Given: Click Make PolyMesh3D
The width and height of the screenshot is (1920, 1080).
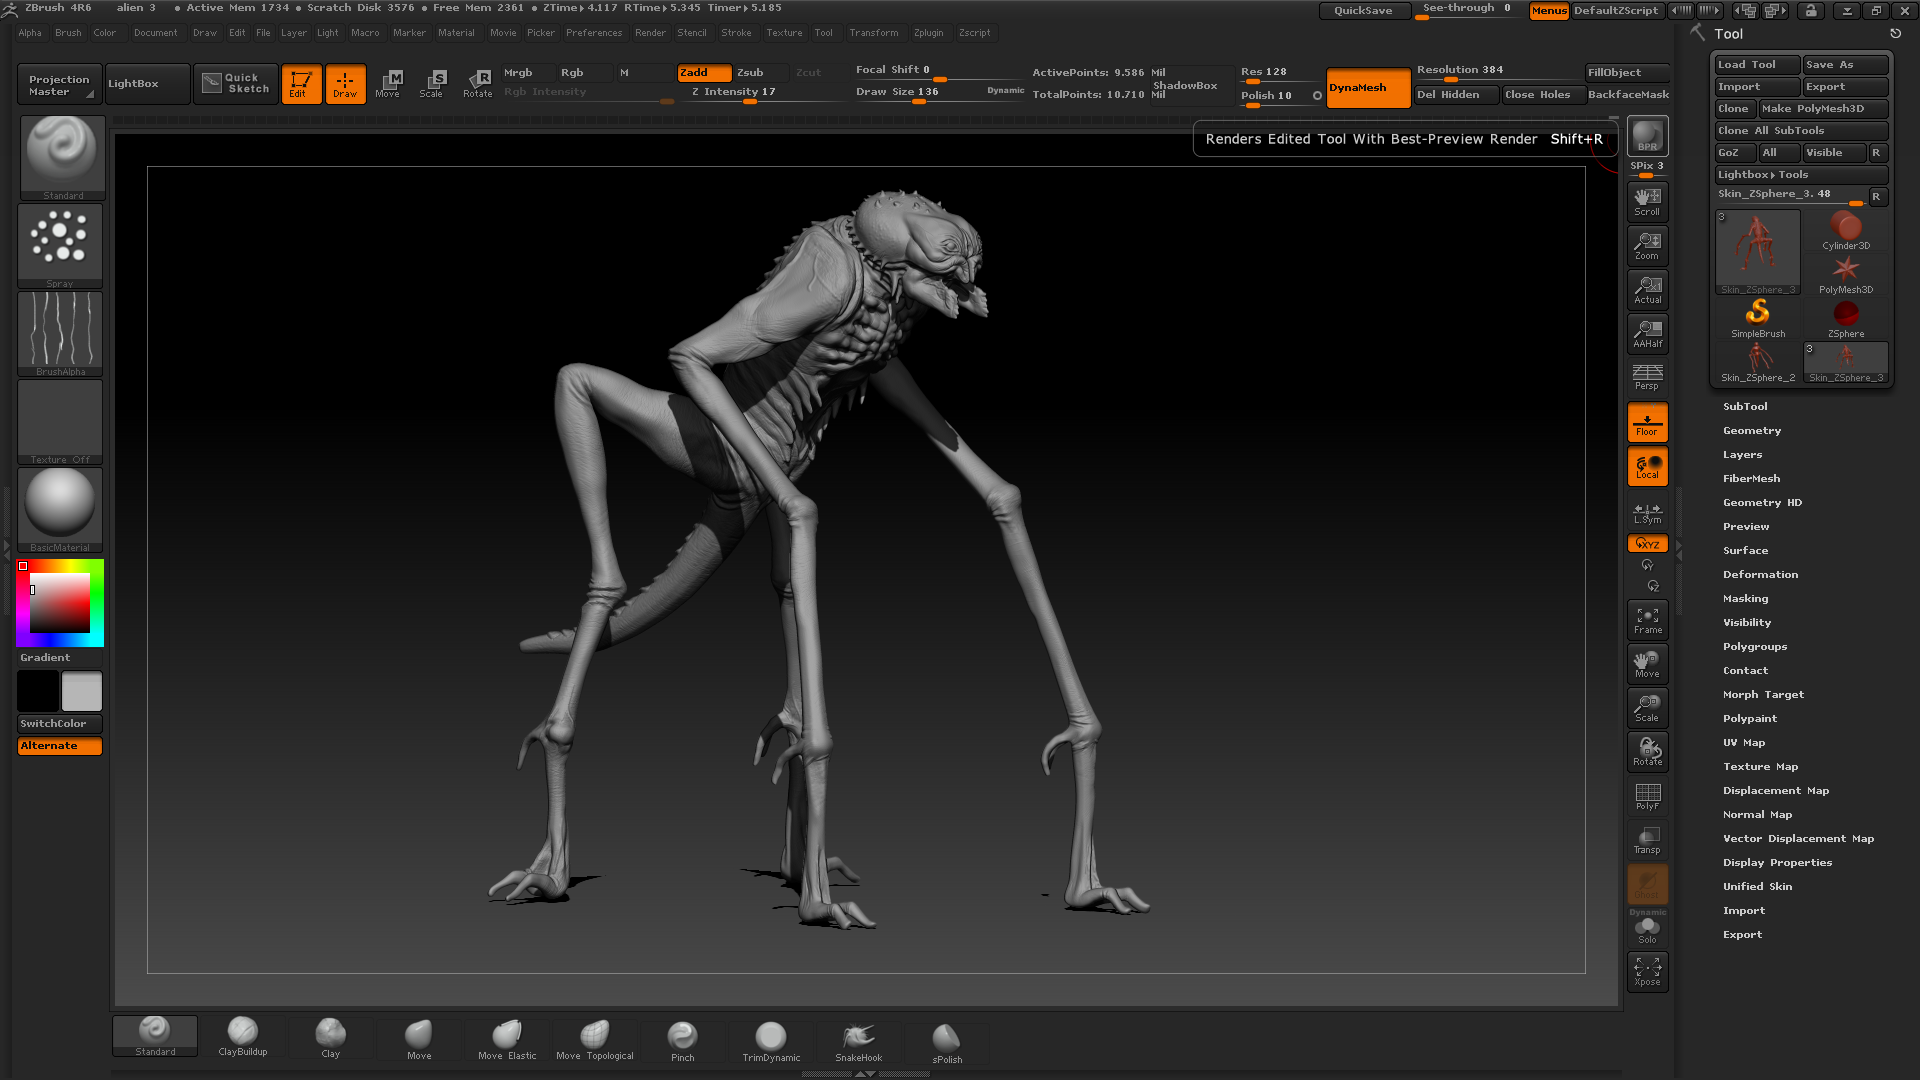Looking at the screenshot, I should 1823,109.
